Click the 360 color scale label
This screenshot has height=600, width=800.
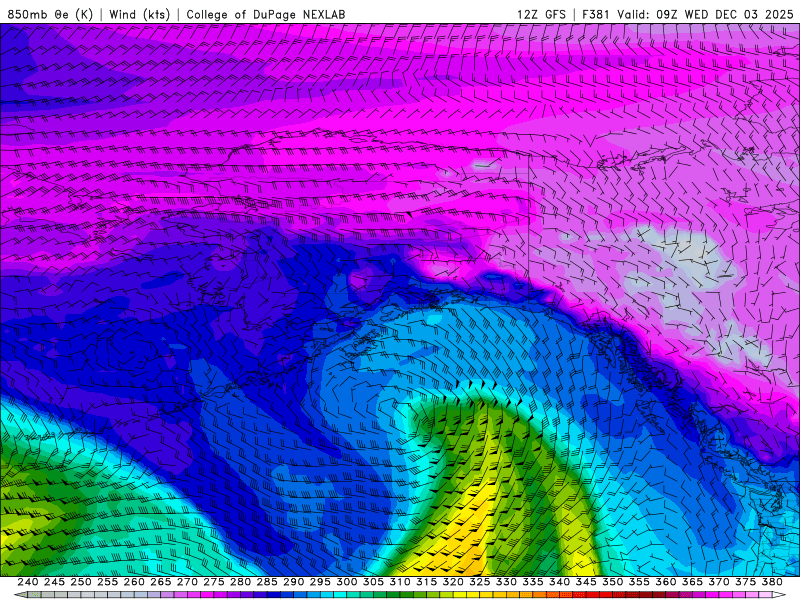click(x=666, y=582)
